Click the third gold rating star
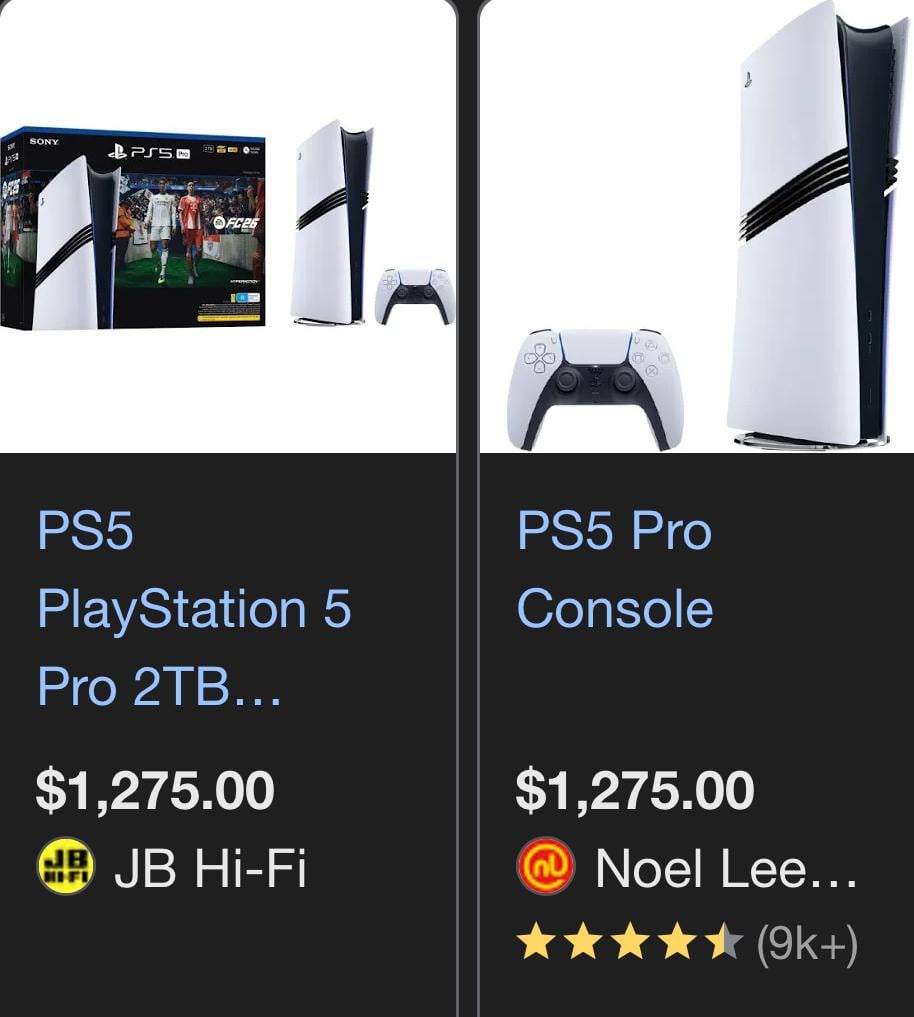The image size is (914, 1017). coord(630,942)
